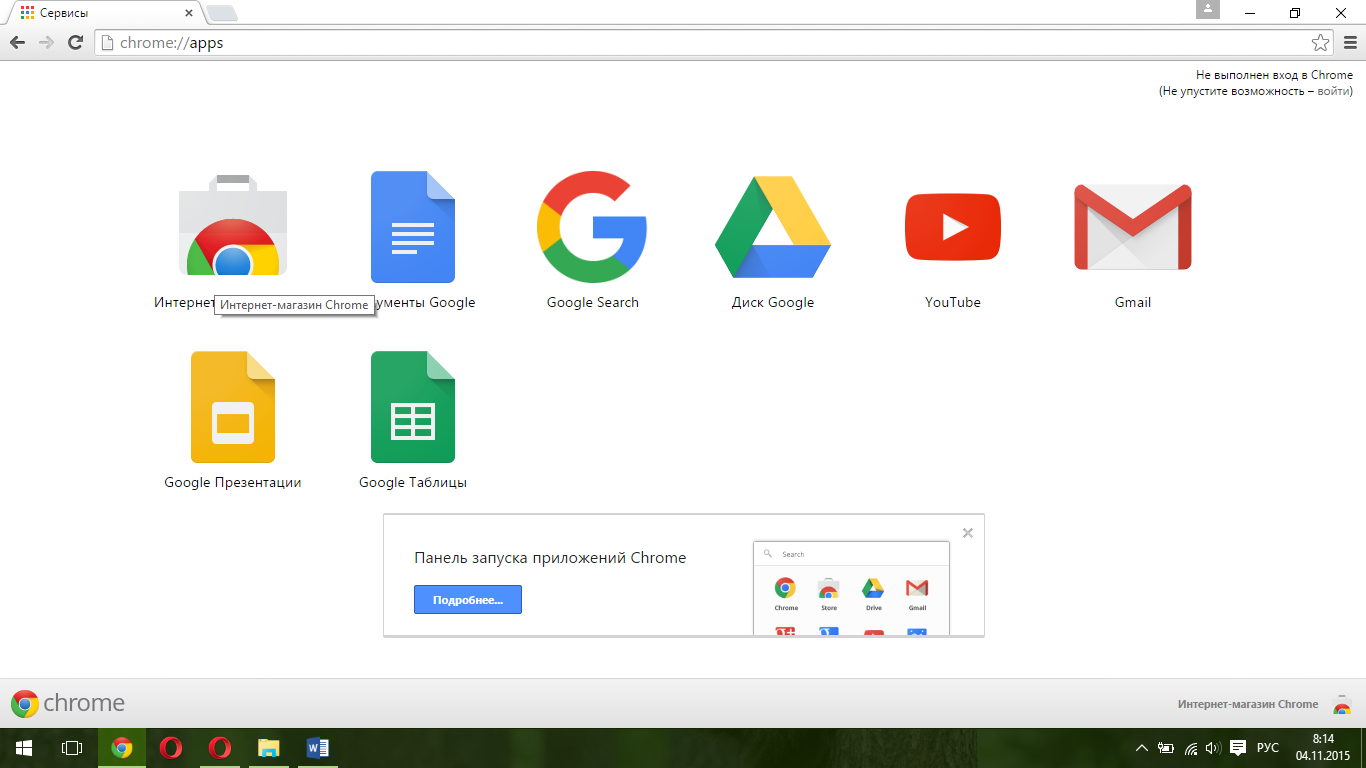Open the Chrome Web Store app icon
The height and width of the screenshot is (768, 1366).
click(x=233, y=226)
